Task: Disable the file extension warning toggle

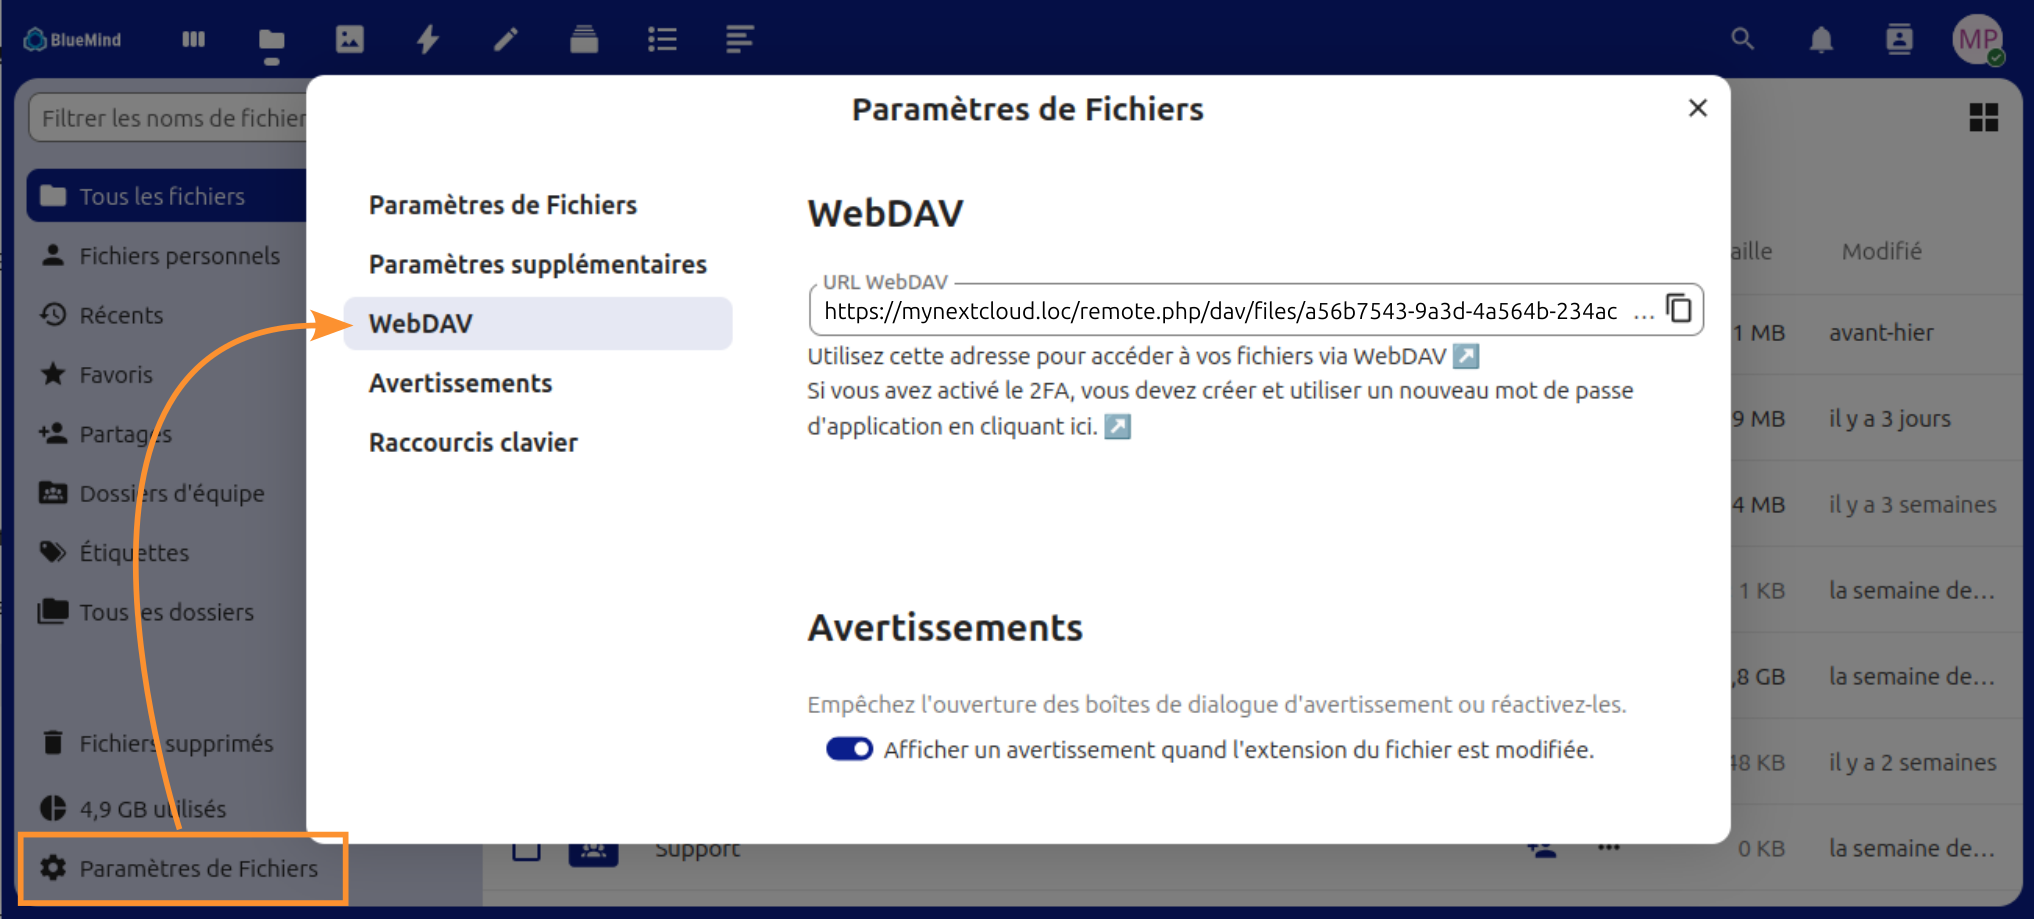Action: point(849,749)
